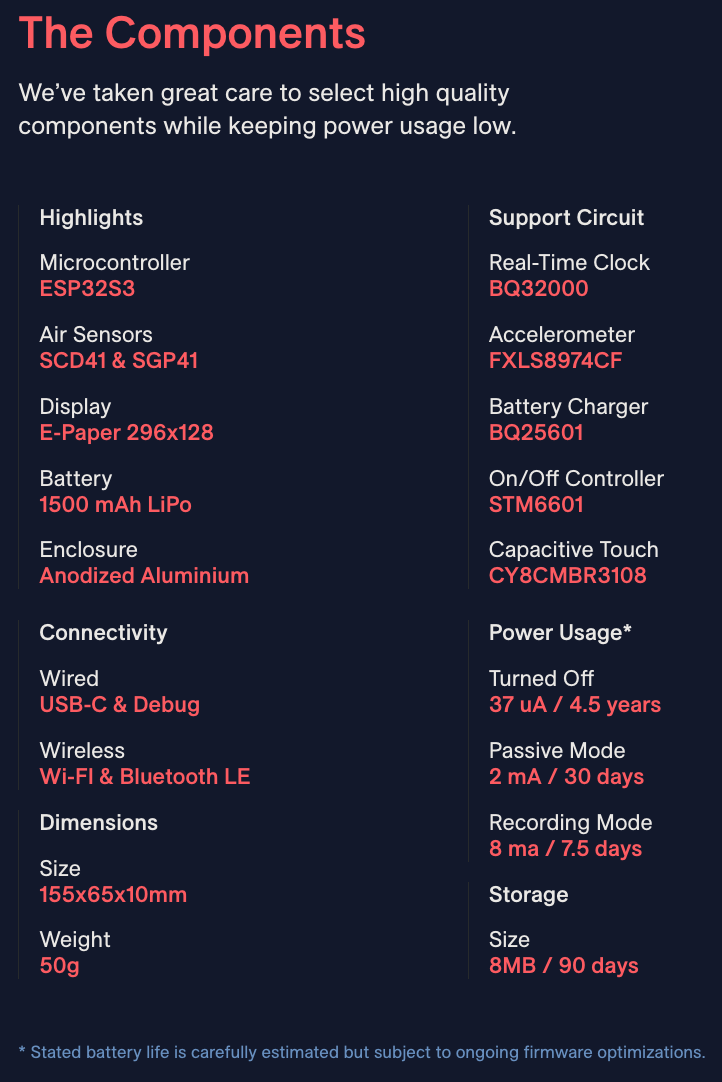This screenshot has height=1082, width=722.
Task: Click The Components page heading
Action: (x=192, y=34)
